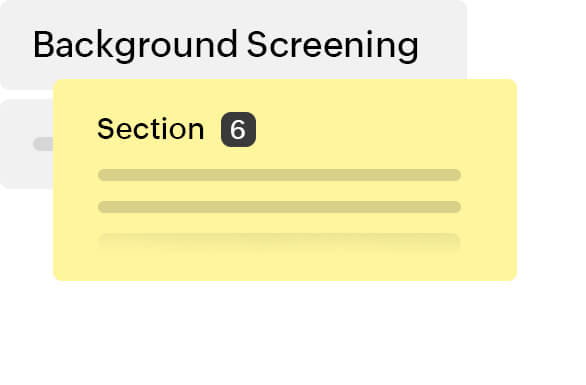Click the gray card area left of 'Background'
Image resolution: width=586 pixels, height=385 pixels.
[16, 45]
